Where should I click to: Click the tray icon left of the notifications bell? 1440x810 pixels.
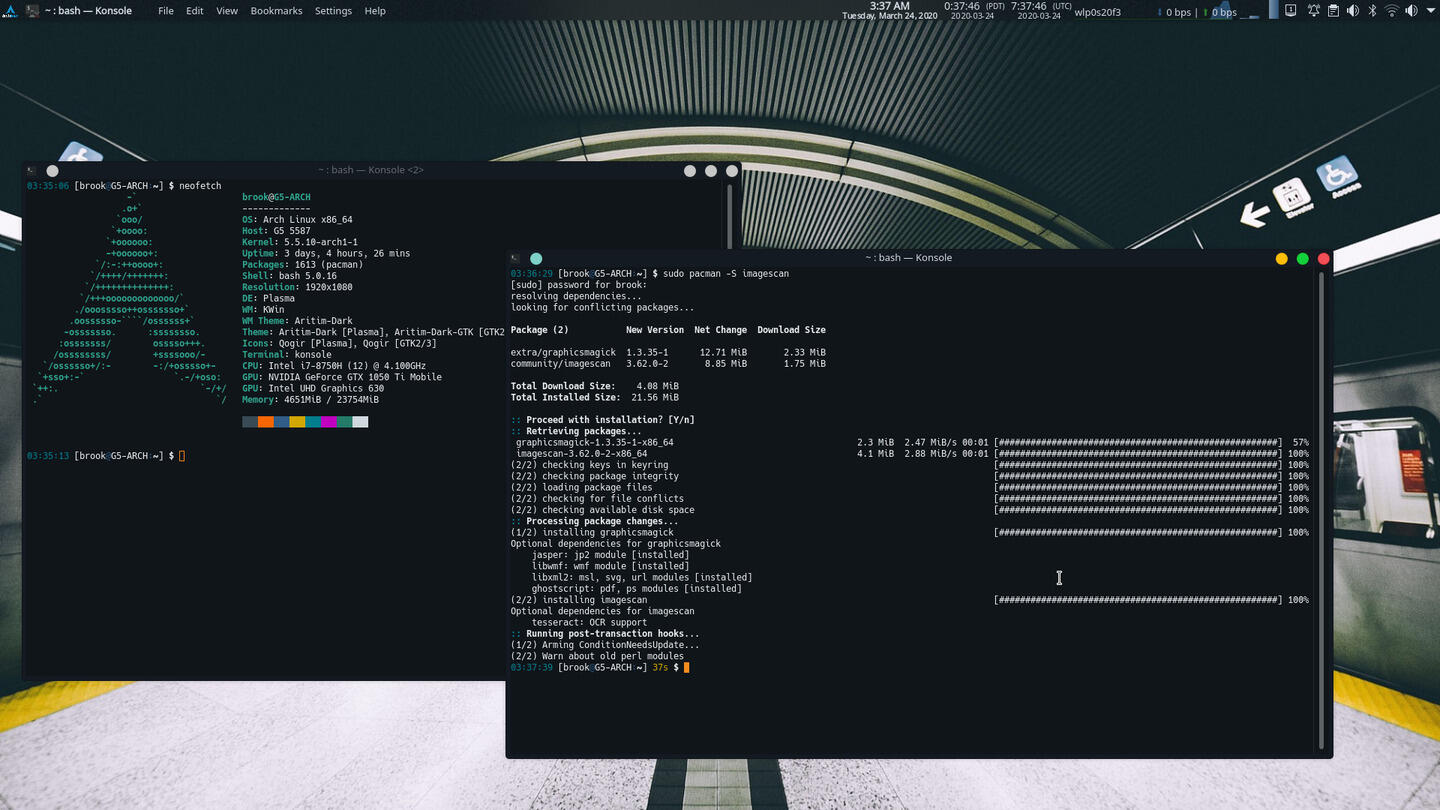tap(1291, 11)
